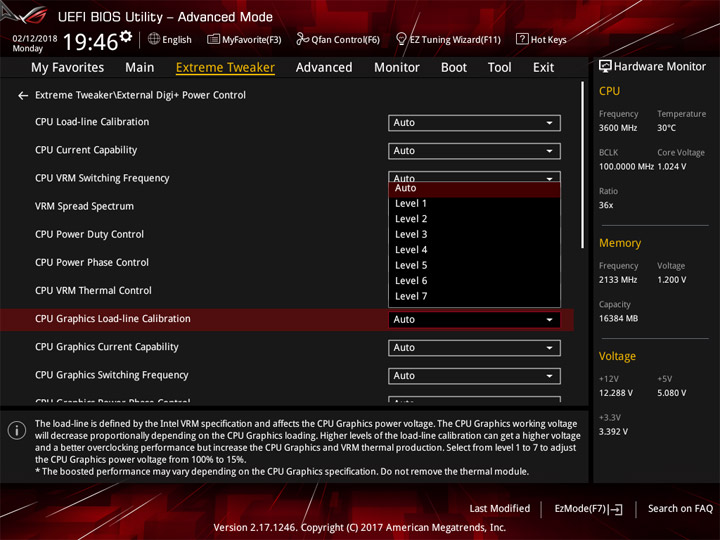Click memory capacity 16384 MB
This screenshot has height=540, width=720.
618,319
